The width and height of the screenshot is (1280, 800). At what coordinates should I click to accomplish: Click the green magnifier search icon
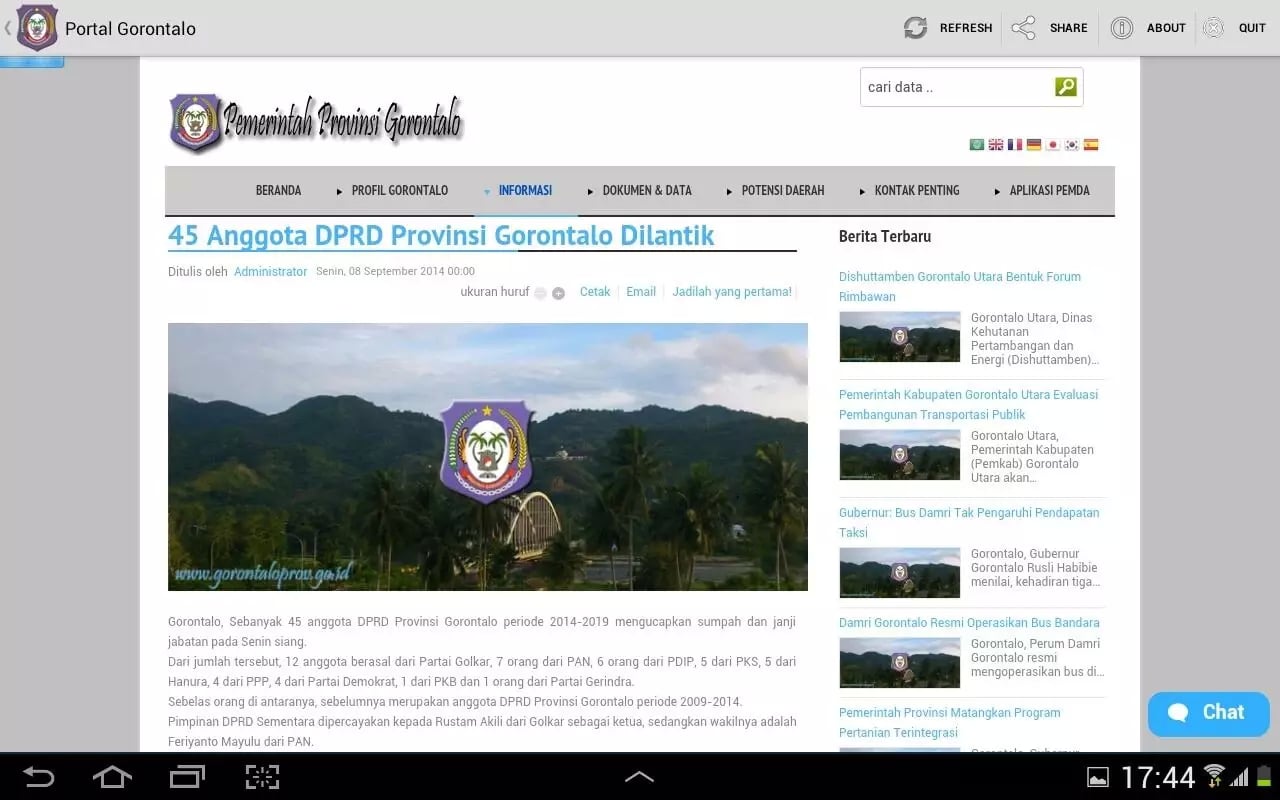1066,87
